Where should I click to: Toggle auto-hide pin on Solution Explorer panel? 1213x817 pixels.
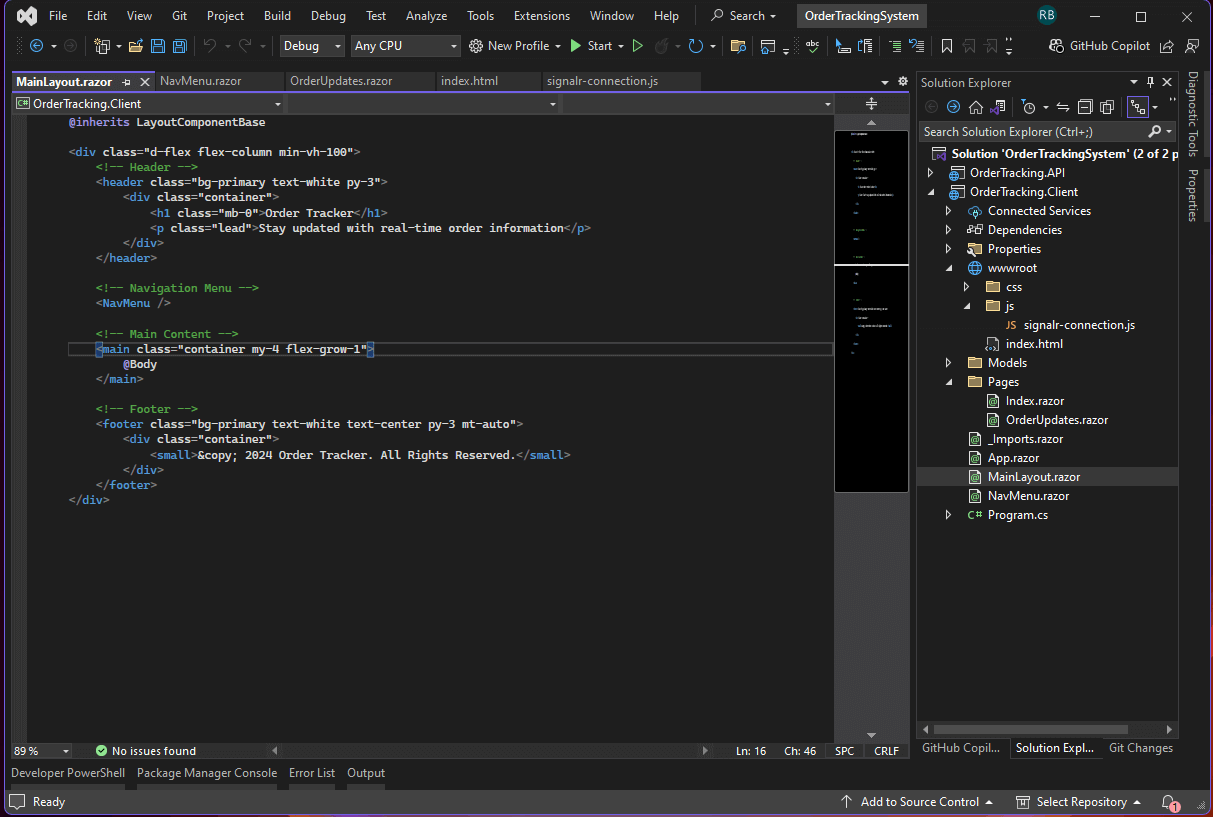coord(1150,83)
